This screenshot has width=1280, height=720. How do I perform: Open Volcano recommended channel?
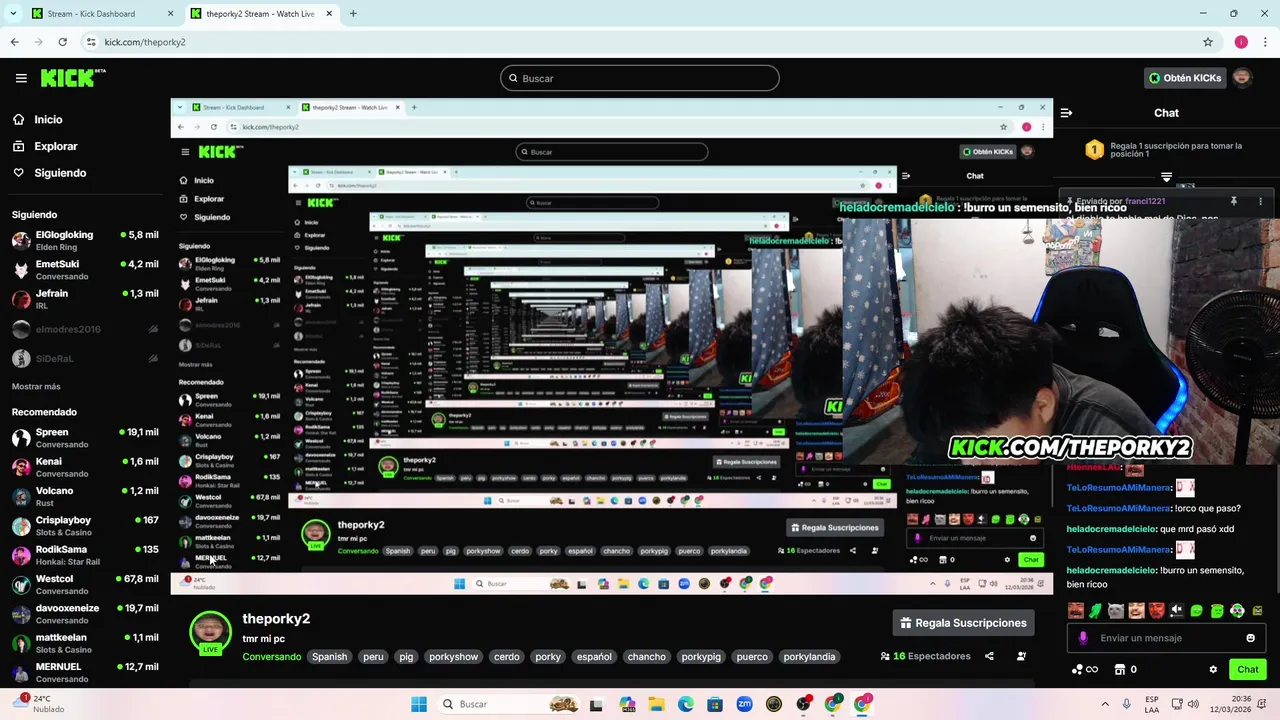pos(85,497)
